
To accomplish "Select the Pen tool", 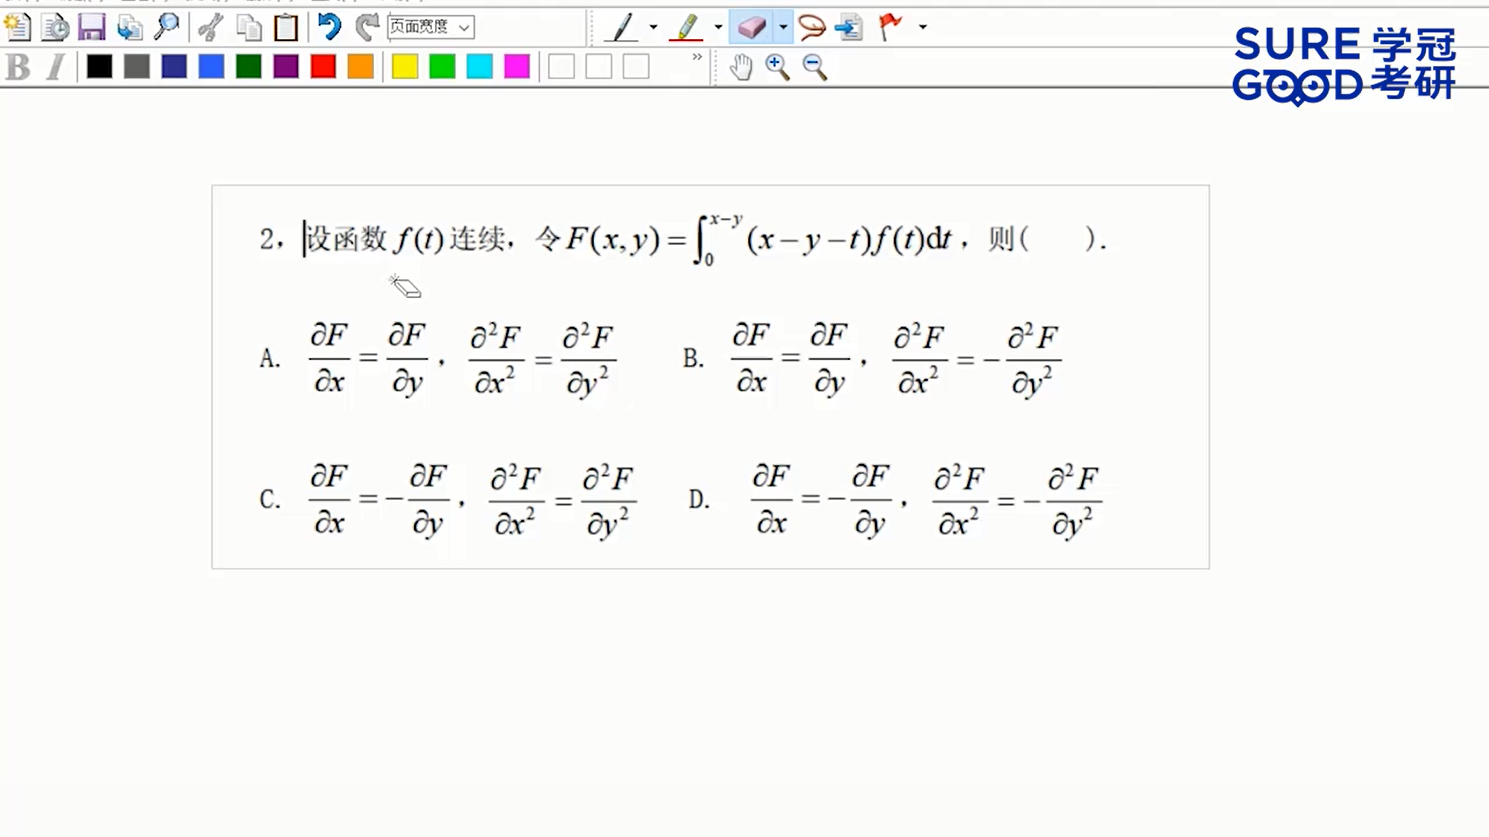I will [622, 27].
